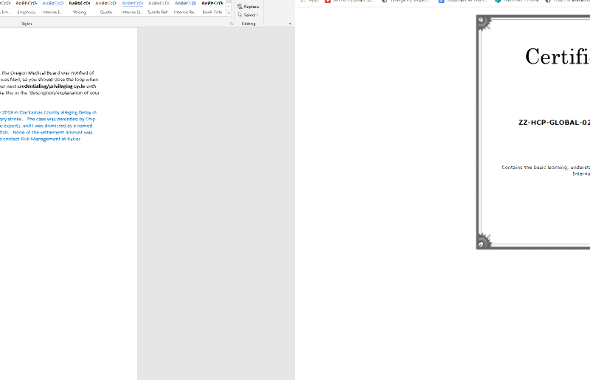Click the certificate image heading

pos(558,57)
